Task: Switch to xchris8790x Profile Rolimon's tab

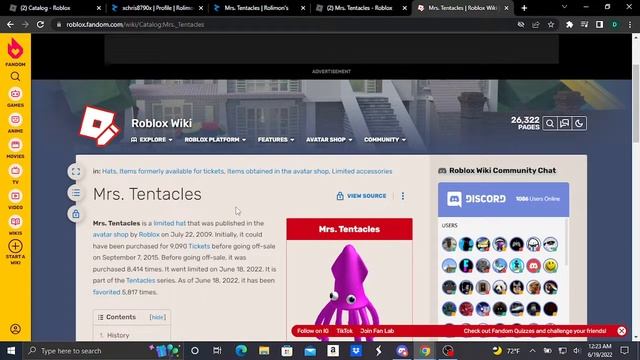Action: 157,8
